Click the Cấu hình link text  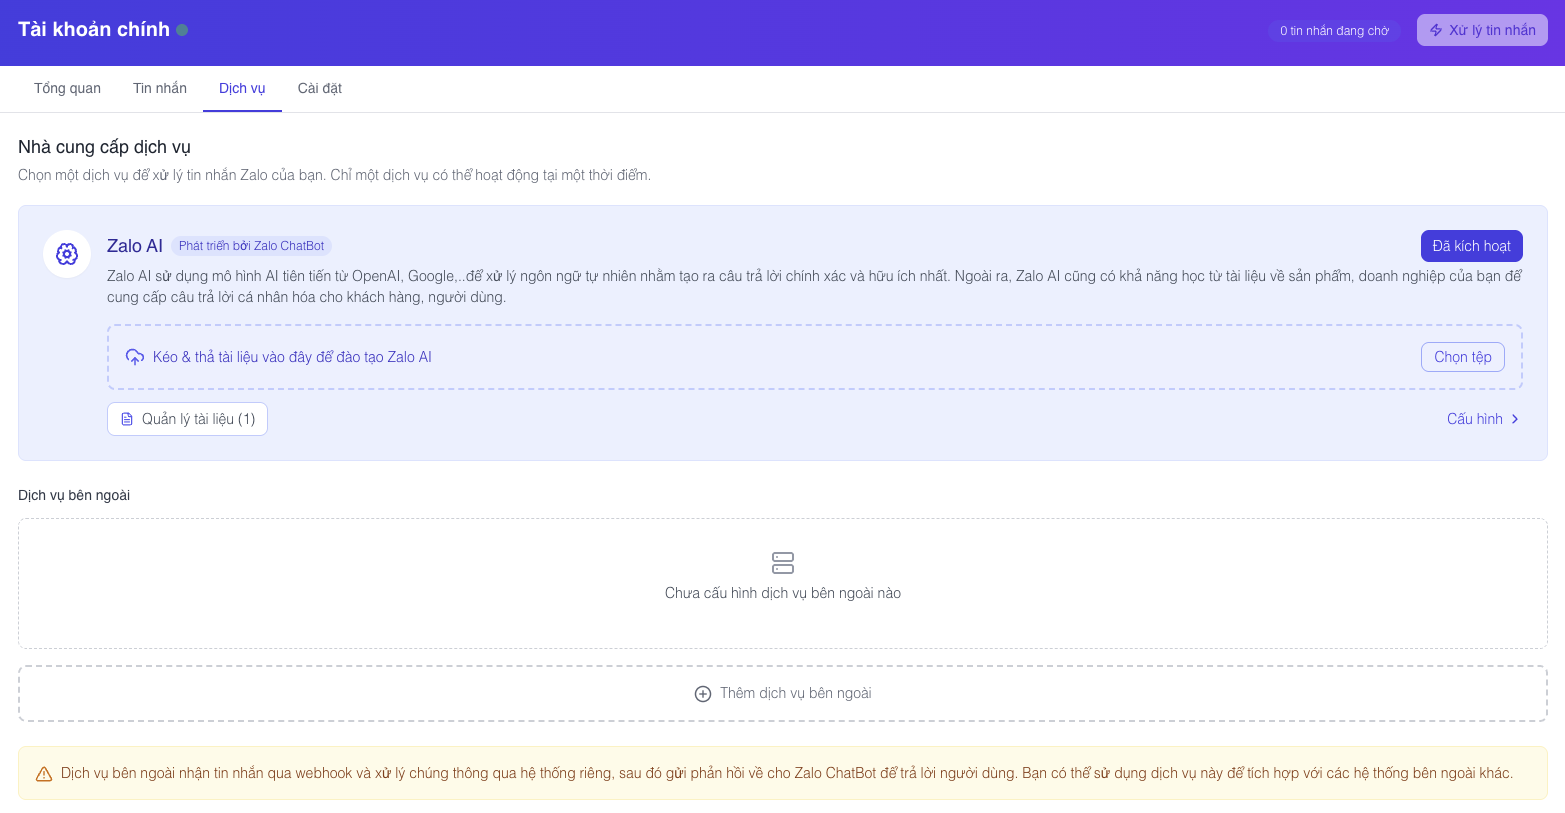1474,419
